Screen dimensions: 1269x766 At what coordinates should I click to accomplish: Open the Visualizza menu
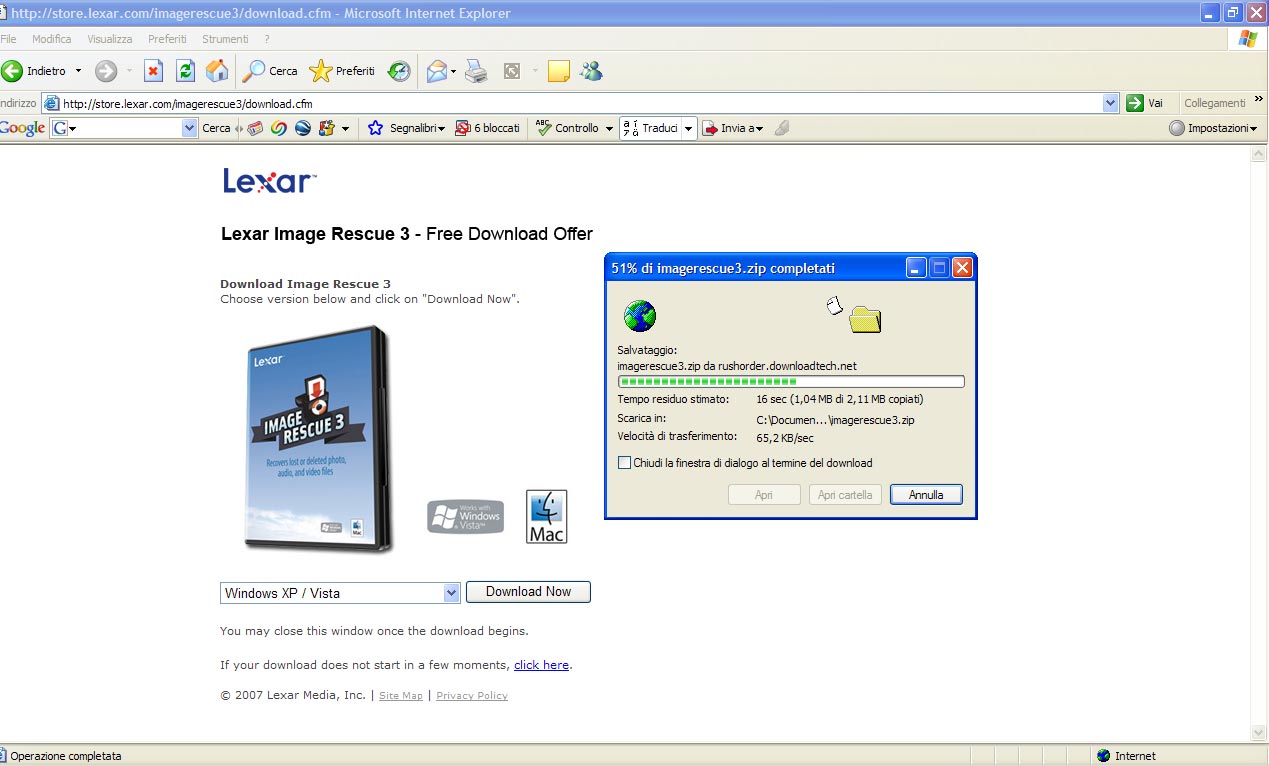[110, 39]
